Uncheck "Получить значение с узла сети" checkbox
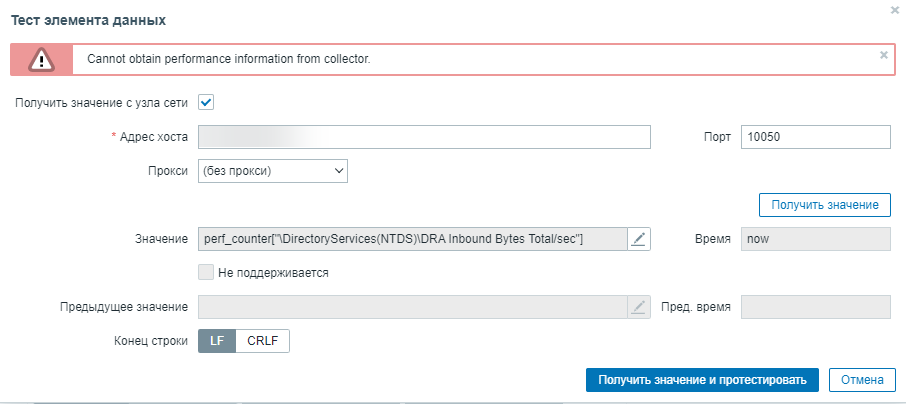 [x=207, y=102]
